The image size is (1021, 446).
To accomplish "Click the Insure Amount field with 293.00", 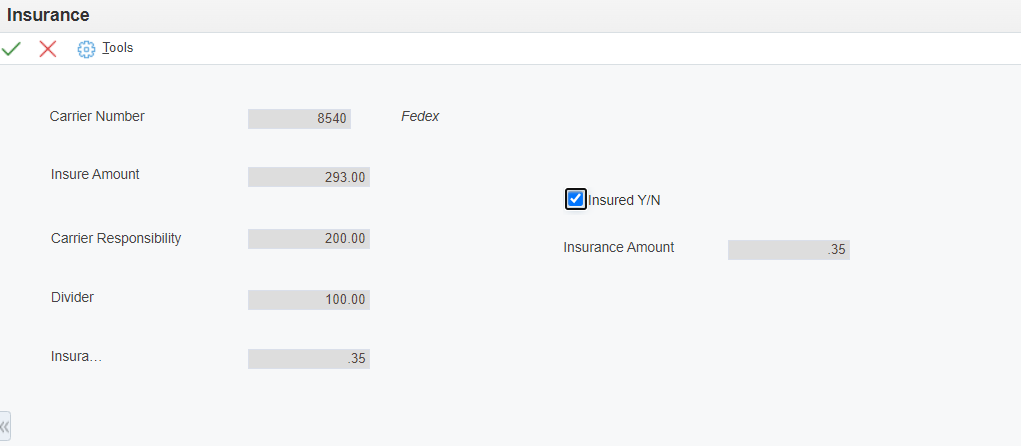I will [x=309, y=177].
